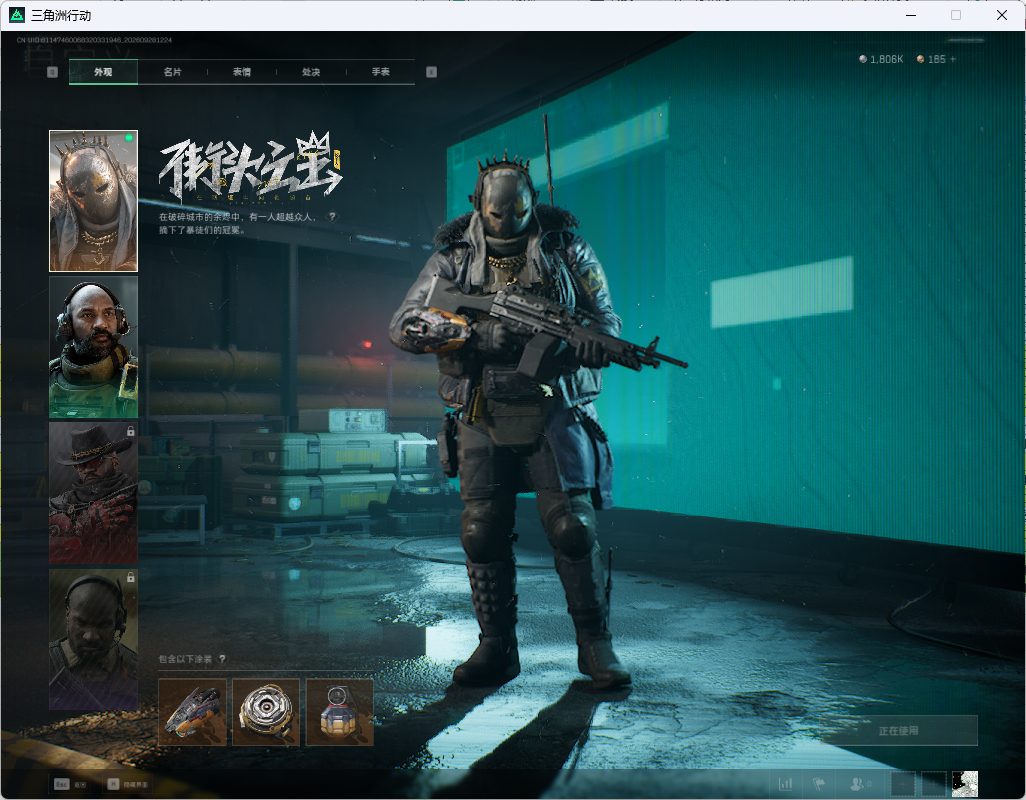Click the H 隐藏界面 hide UI button

click(x=128, y=784)
